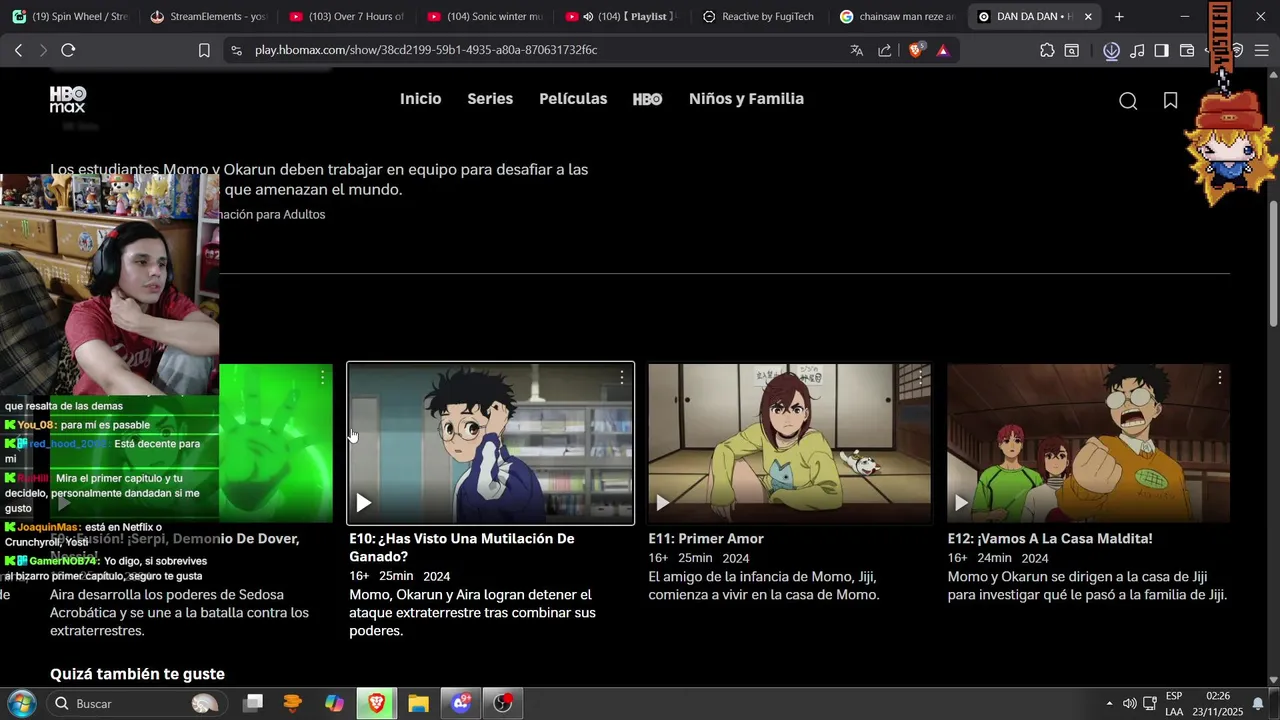Switch to Reactive by FugiTech tab
The height and width of the screenshot is (720, 1280).
click(760, 16)
